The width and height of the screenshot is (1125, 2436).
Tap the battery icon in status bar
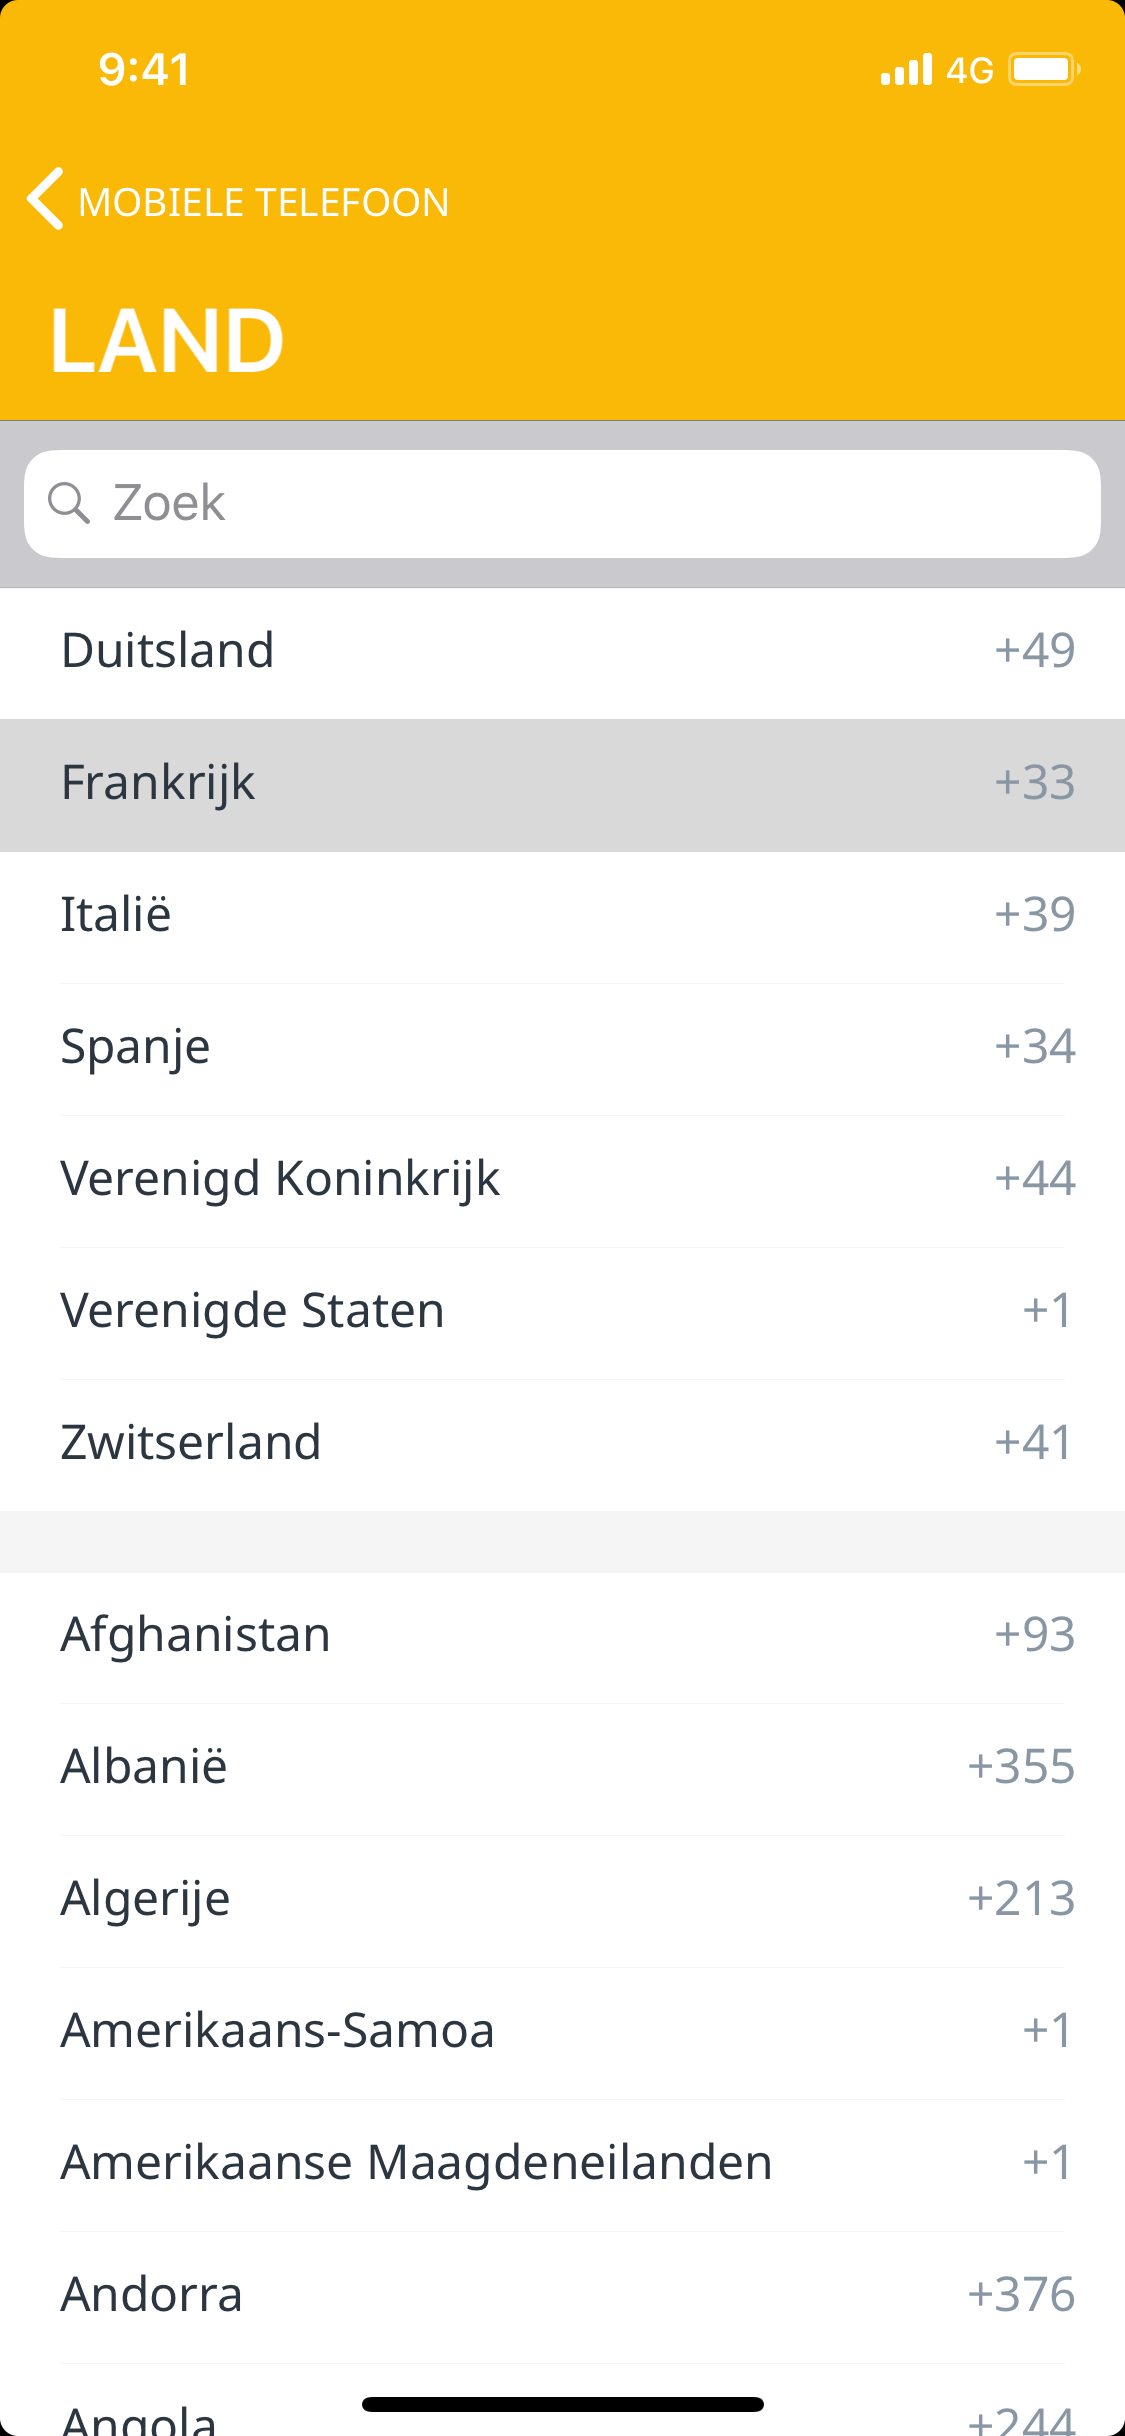(1043, 70)
